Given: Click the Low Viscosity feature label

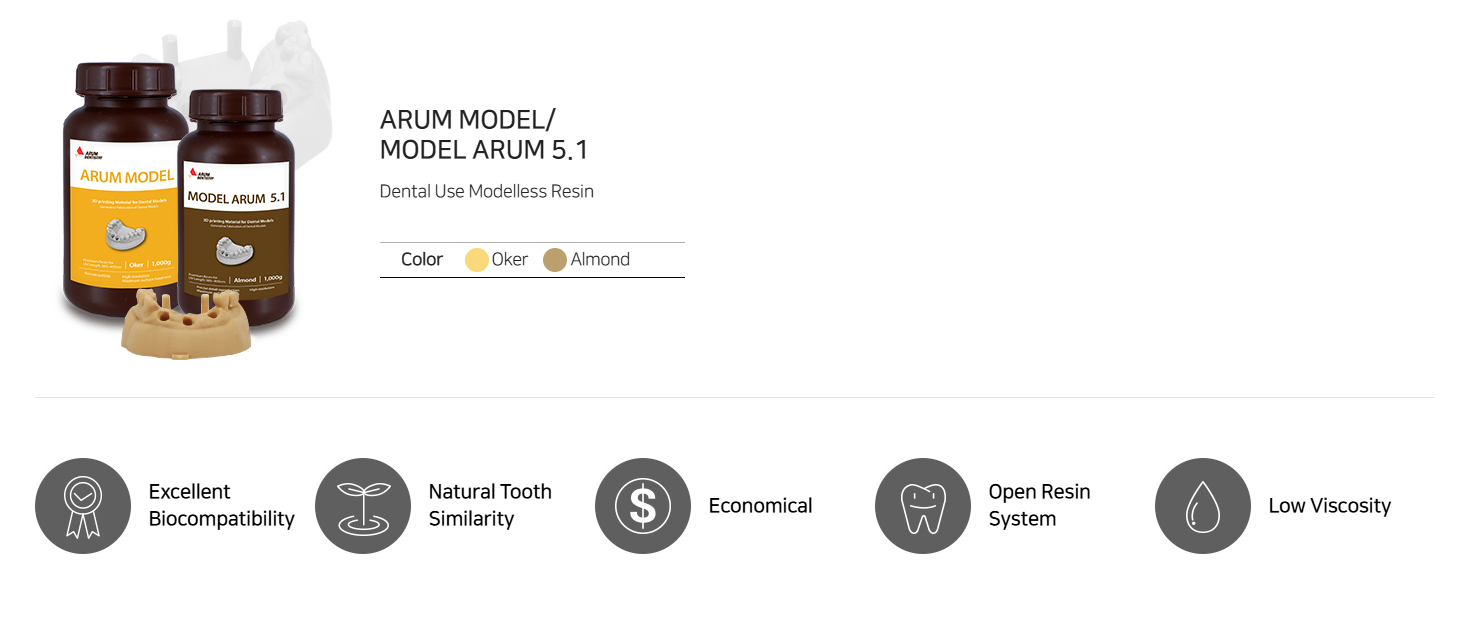Looking at the screenshot, I should coord(1329,506).
